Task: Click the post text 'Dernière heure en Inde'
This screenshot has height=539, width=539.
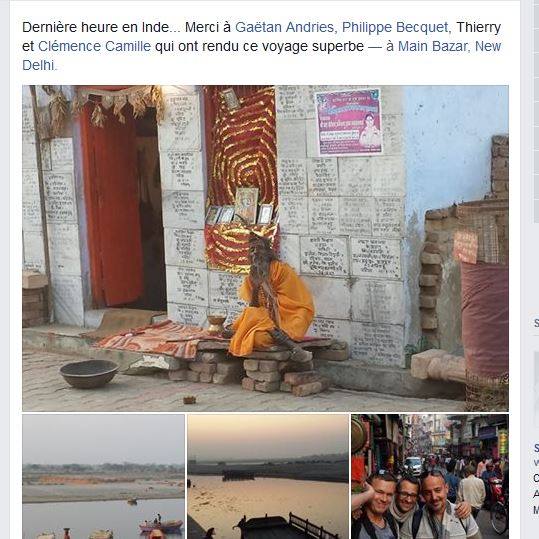Action: click(96, 27)
